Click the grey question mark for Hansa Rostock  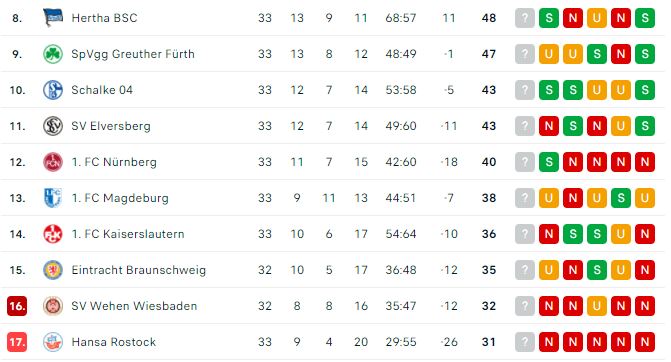pos(525,342)
